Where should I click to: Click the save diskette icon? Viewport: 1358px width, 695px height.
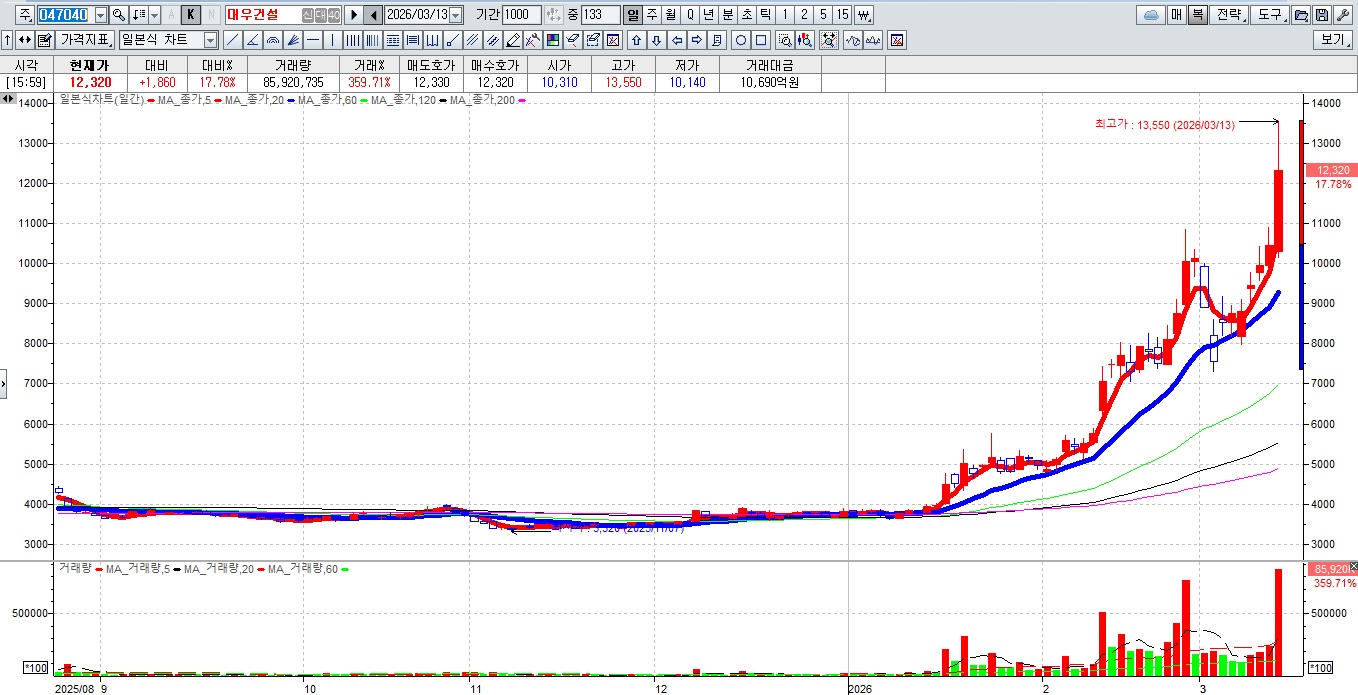[x=1323, y=15]
